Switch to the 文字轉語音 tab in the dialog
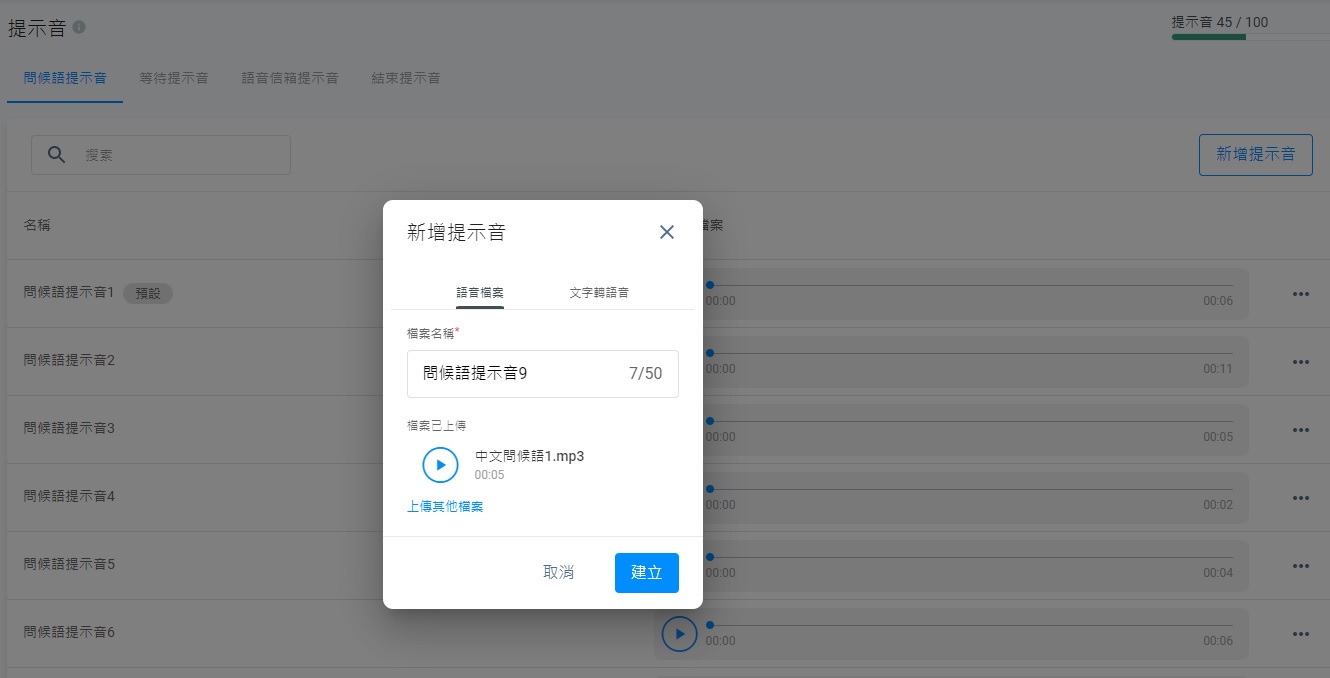Screen dimensions: 1330x678 pyautogui.click(x=600, y=292)
